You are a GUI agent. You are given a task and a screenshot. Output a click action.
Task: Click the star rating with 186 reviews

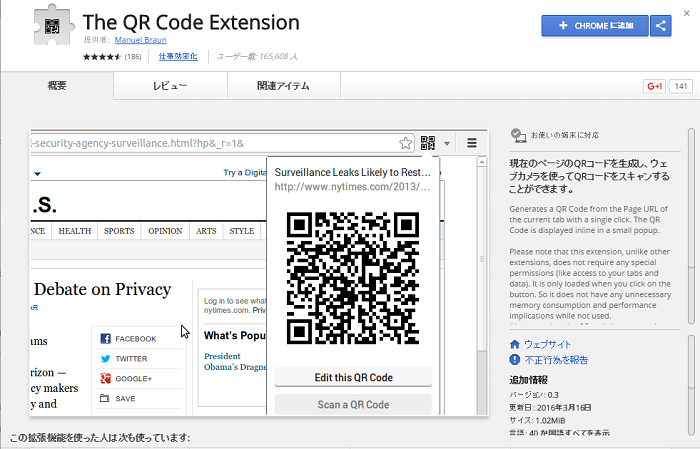pos(112,57)
